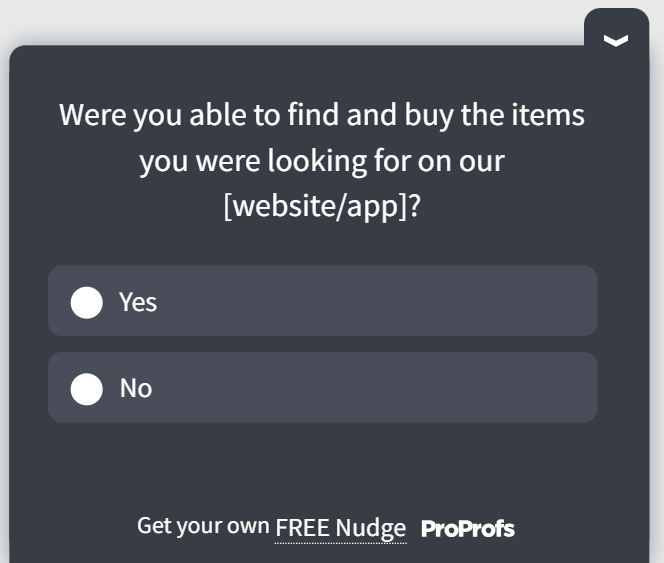The width and height of the screenshot is (664, 563).
Task: Click the ProProfs logo
Action: click(467, 528)
